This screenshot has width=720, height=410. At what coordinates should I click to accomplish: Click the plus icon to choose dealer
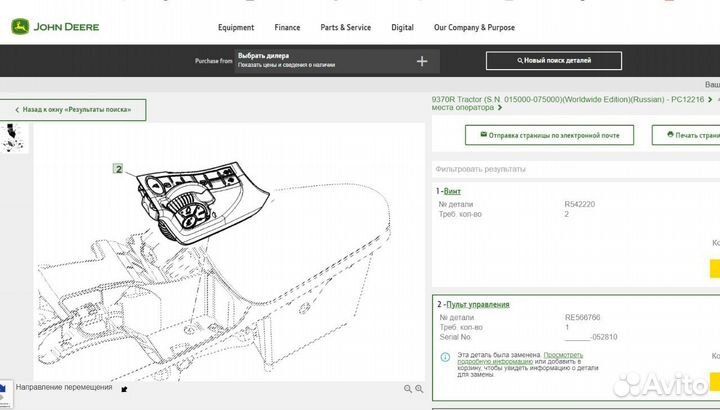[x=422, y=61]
